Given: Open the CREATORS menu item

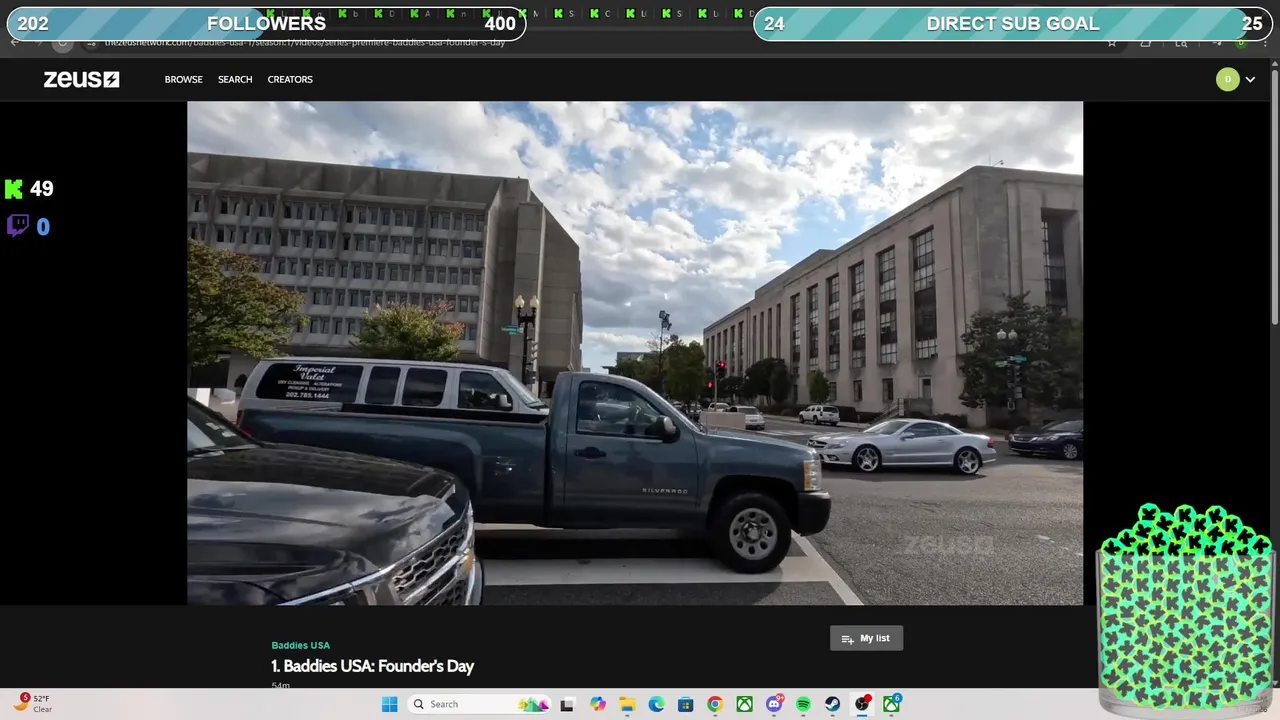Looking at the screenshot, I should tap(290, 79).
